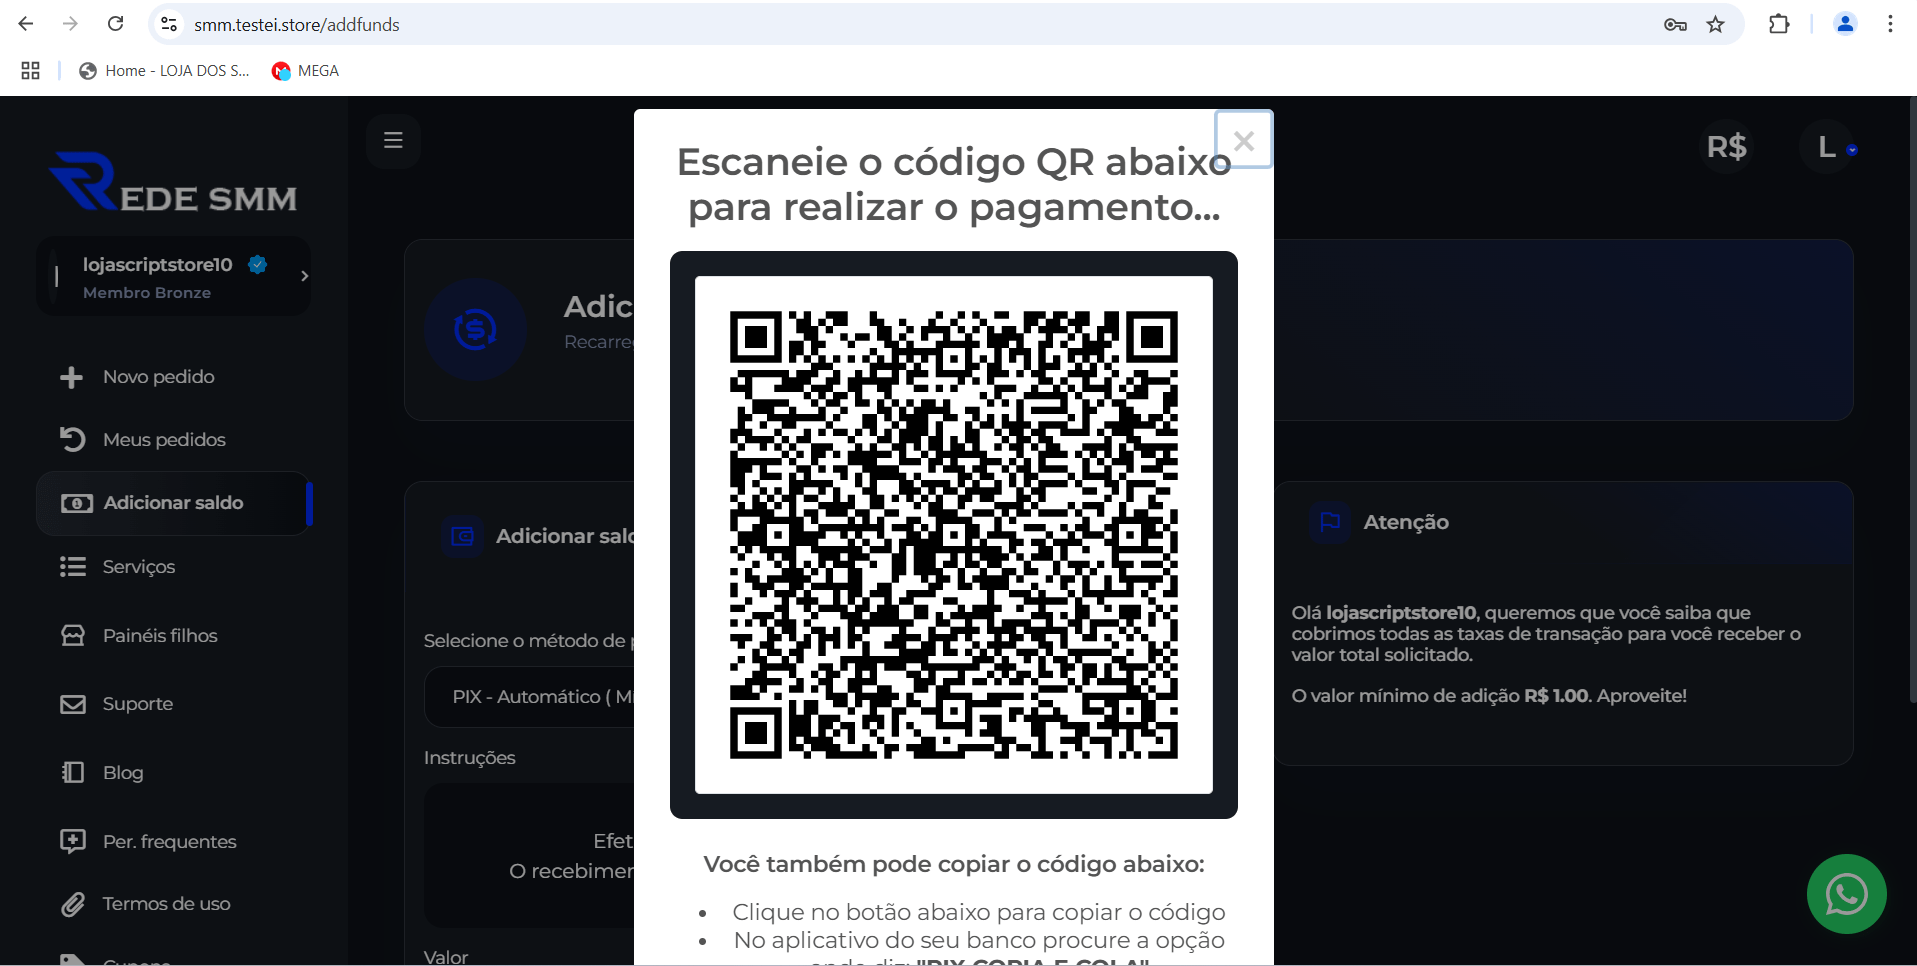1917x966 pixels.
Task: Open the browser extensions puzzle icon
Action: (1781, 24)
